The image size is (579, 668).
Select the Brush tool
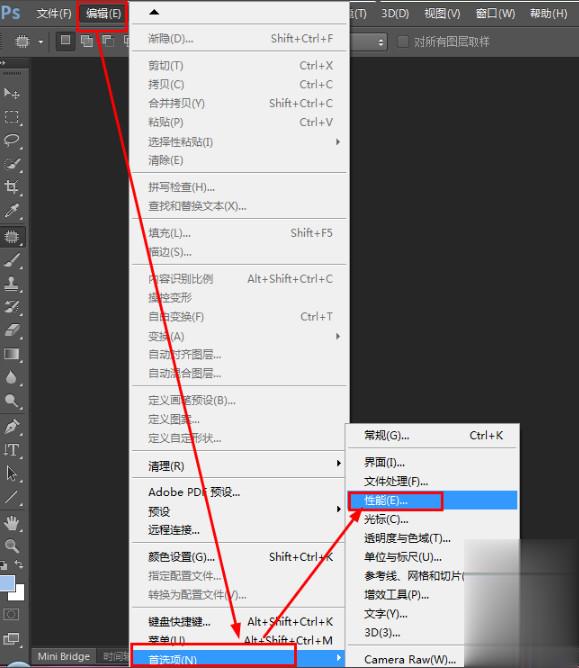(11, 260)
